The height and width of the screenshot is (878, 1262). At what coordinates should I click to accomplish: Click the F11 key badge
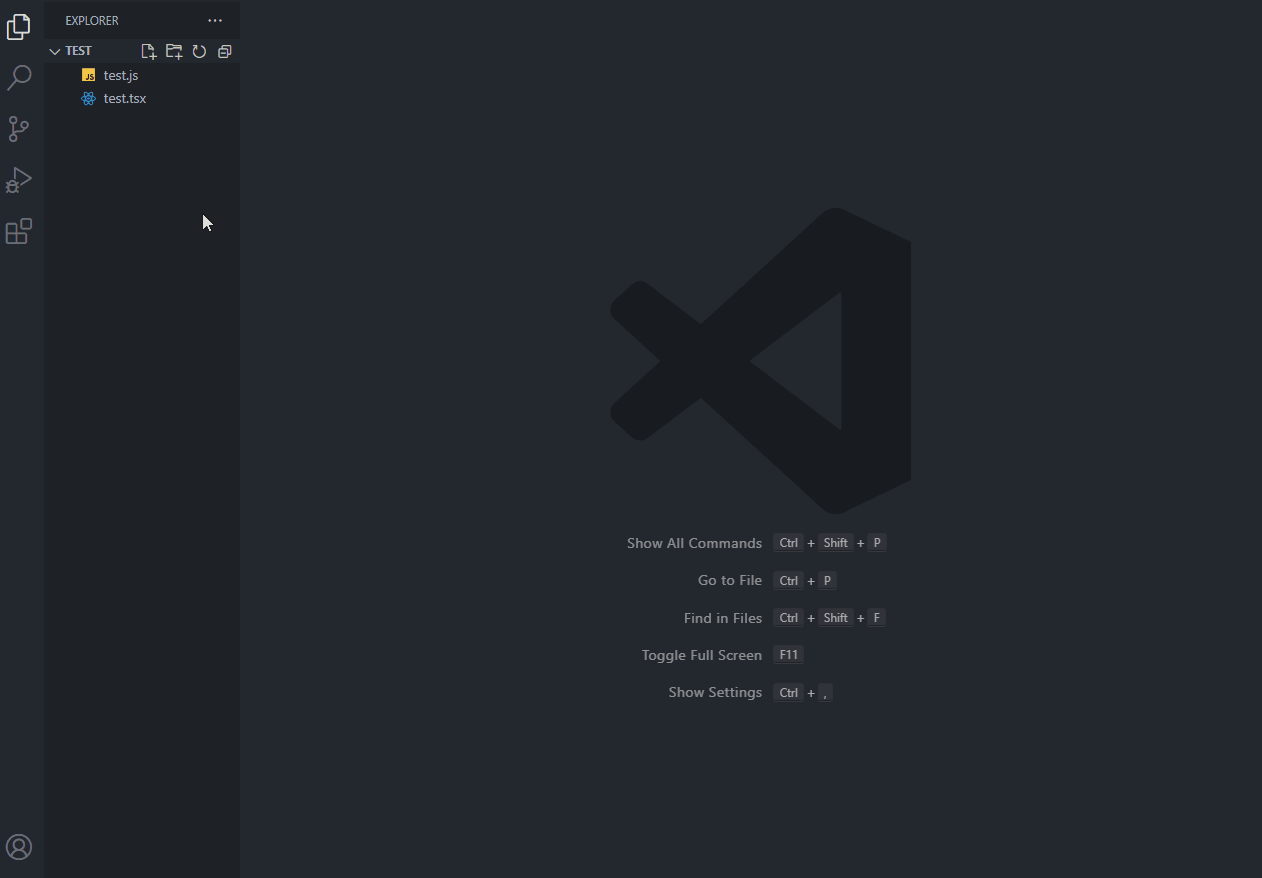789,655
